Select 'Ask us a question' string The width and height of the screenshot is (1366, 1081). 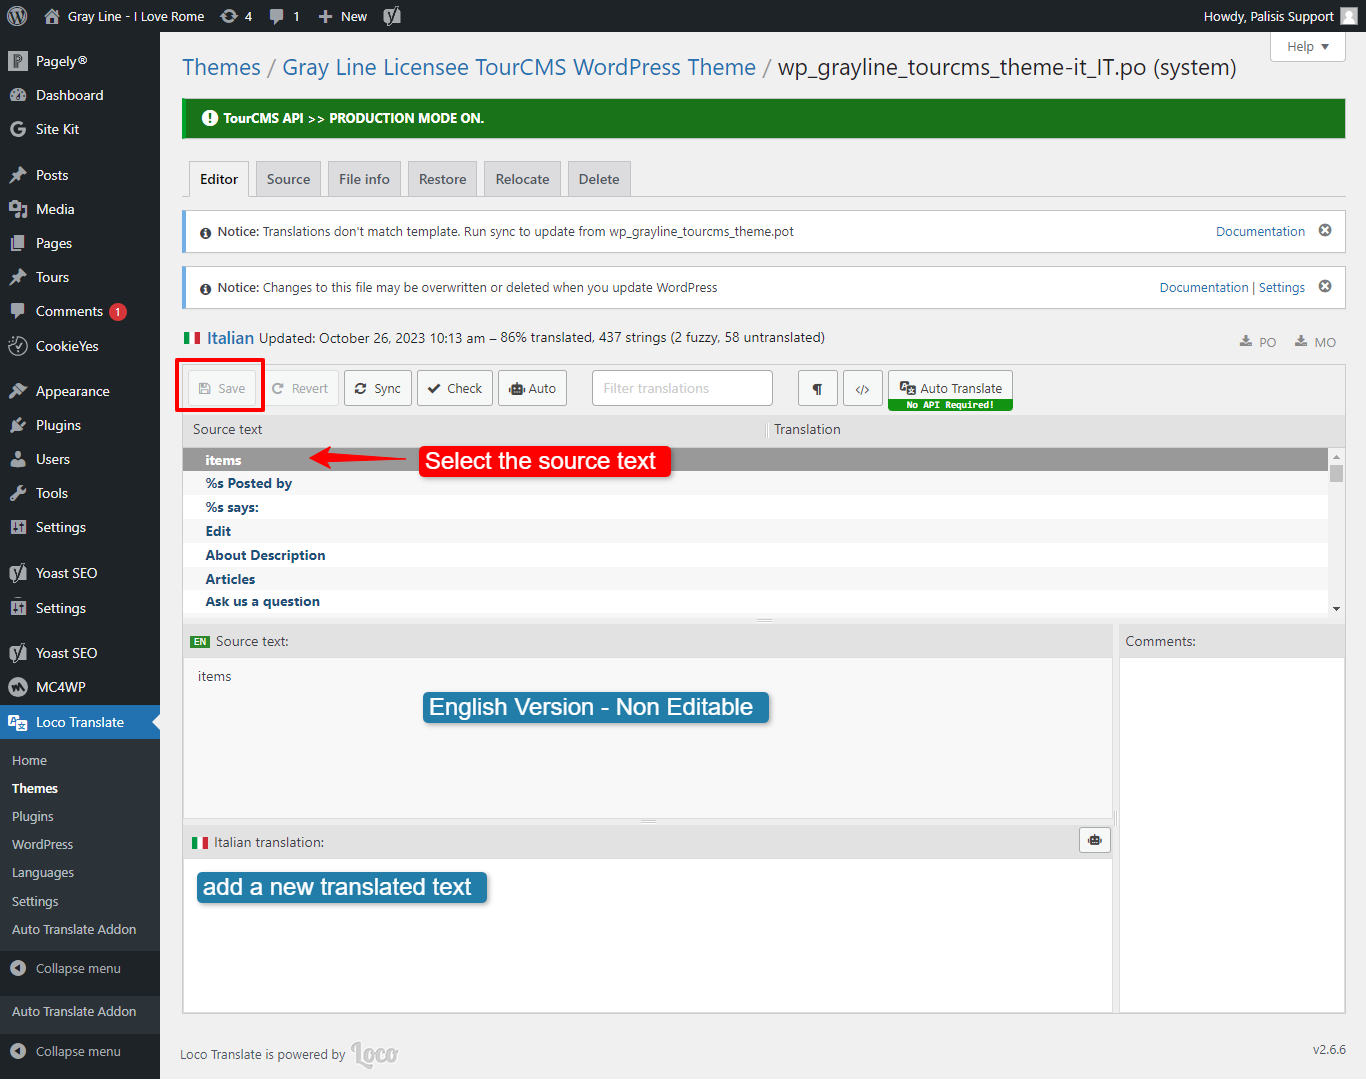point(755,601)
